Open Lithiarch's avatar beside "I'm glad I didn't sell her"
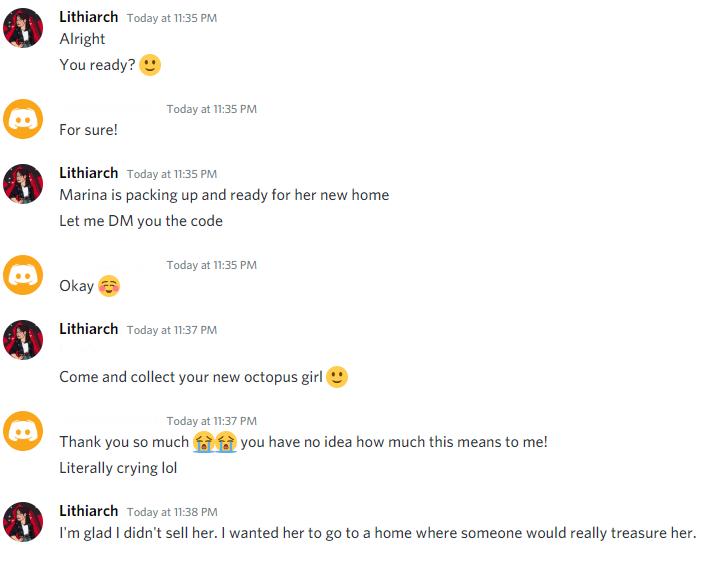The width and height of the screenshot is (725, 566). point(23,522)
